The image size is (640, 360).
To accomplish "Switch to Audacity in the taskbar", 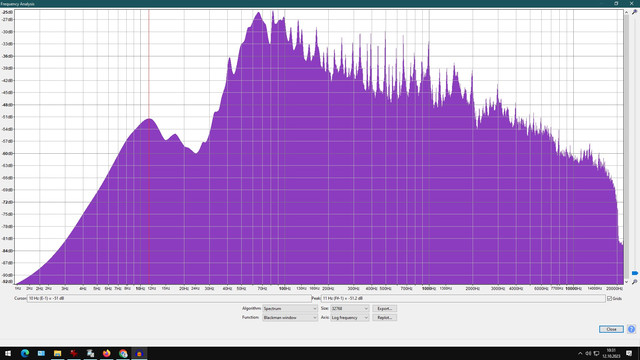I will (139, 353).
